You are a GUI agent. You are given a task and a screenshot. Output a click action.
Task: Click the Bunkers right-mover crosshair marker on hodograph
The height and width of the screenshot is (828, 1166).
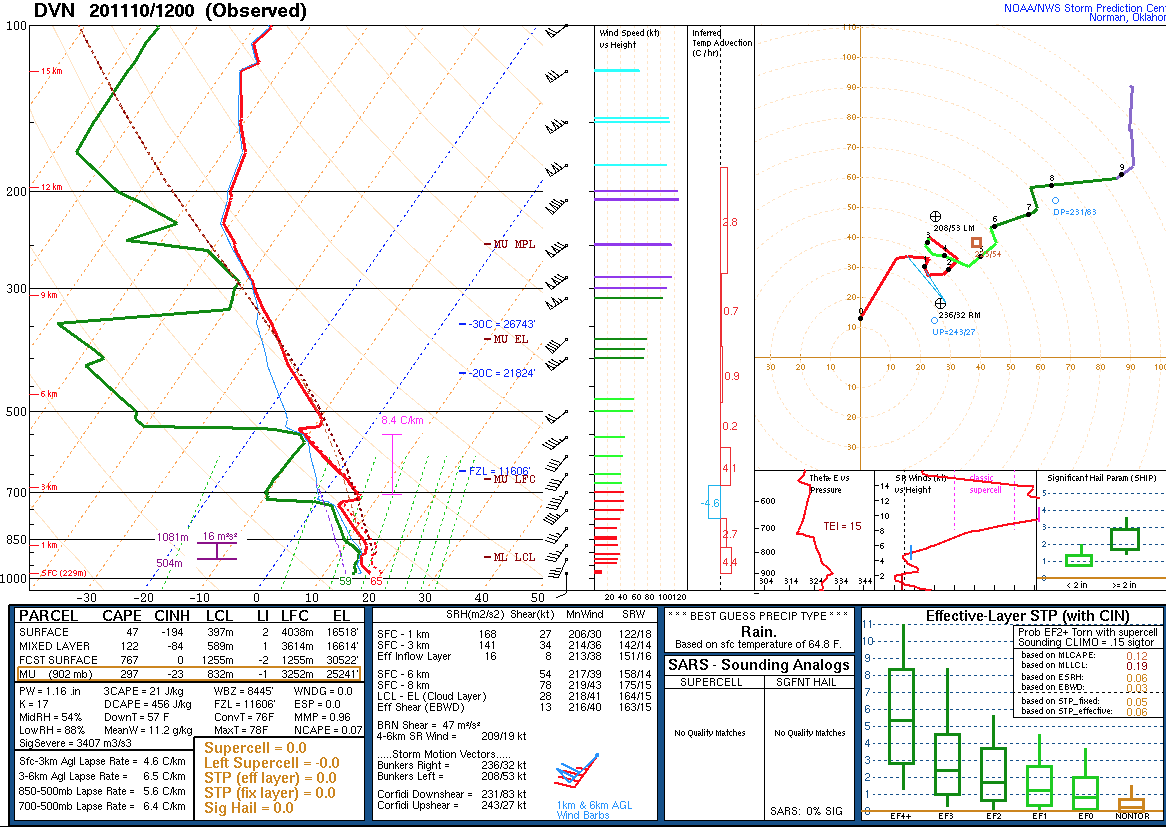click(x=940, y=304)
